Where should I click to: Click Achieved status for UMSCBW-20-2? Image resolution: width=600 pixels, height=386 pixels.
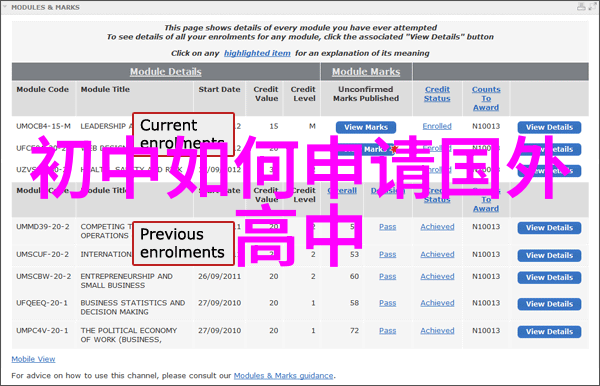(x=437, y=276)
